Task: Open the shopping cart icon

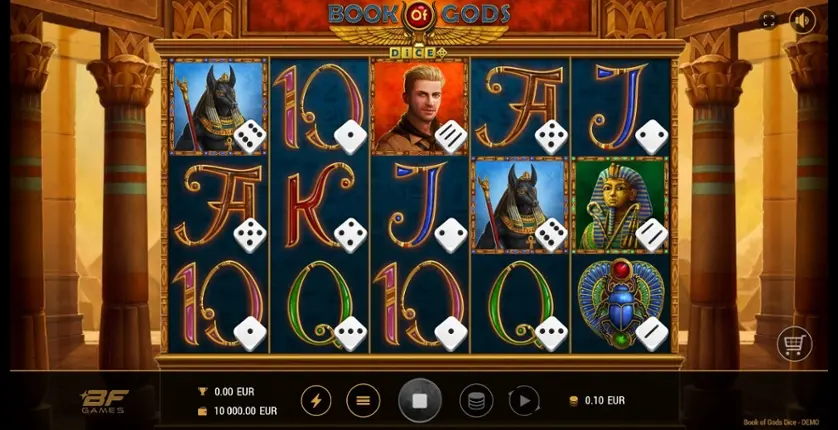Action: [x=794, y=344]
